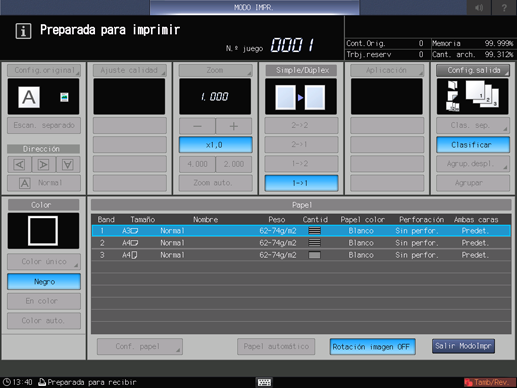517x388 pixels.
Task: Enable Zoom auto.
Action: 215,183
